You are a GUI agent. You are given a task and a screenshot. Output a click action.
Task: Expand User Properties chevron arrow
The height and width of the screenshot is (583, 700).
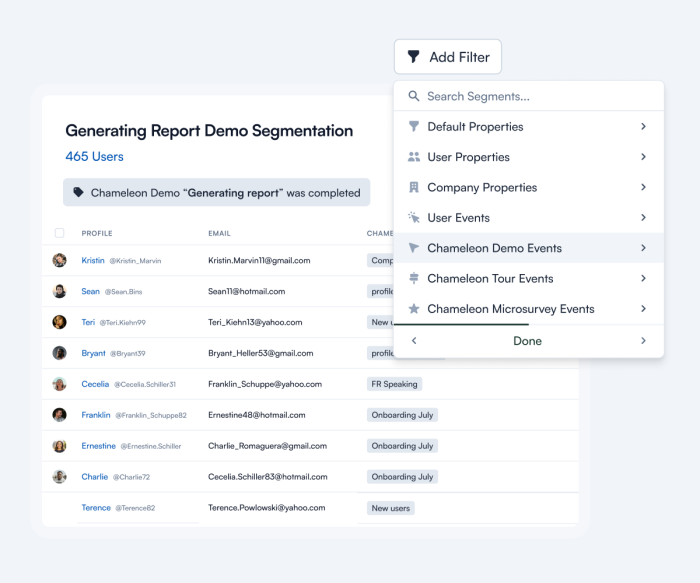643,157
